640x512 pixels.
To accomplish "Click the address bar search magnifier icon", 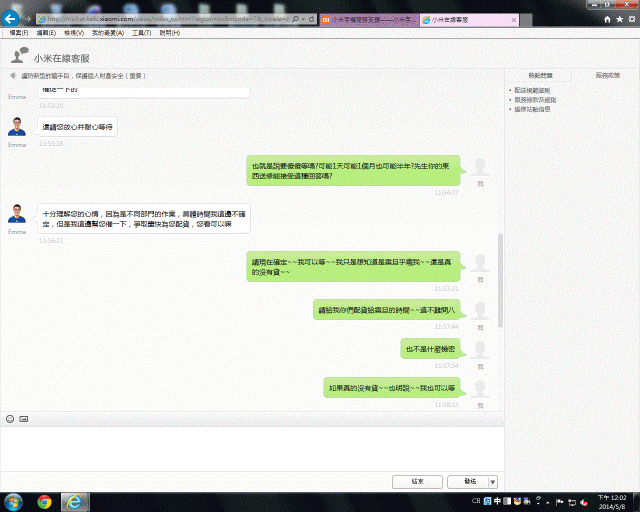I will click(296, 19).
